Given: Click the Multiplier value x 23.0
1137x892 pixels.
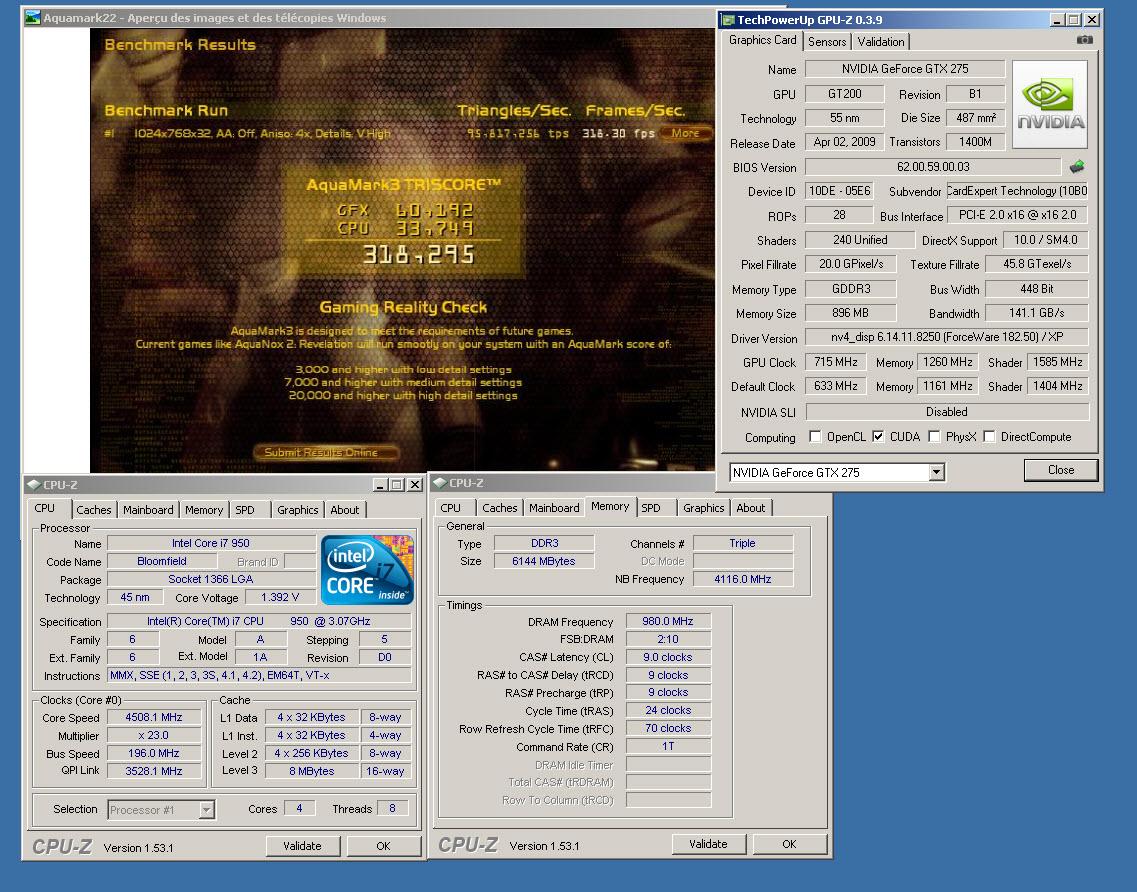Looking at the screenshot, I should coord(154,735).
